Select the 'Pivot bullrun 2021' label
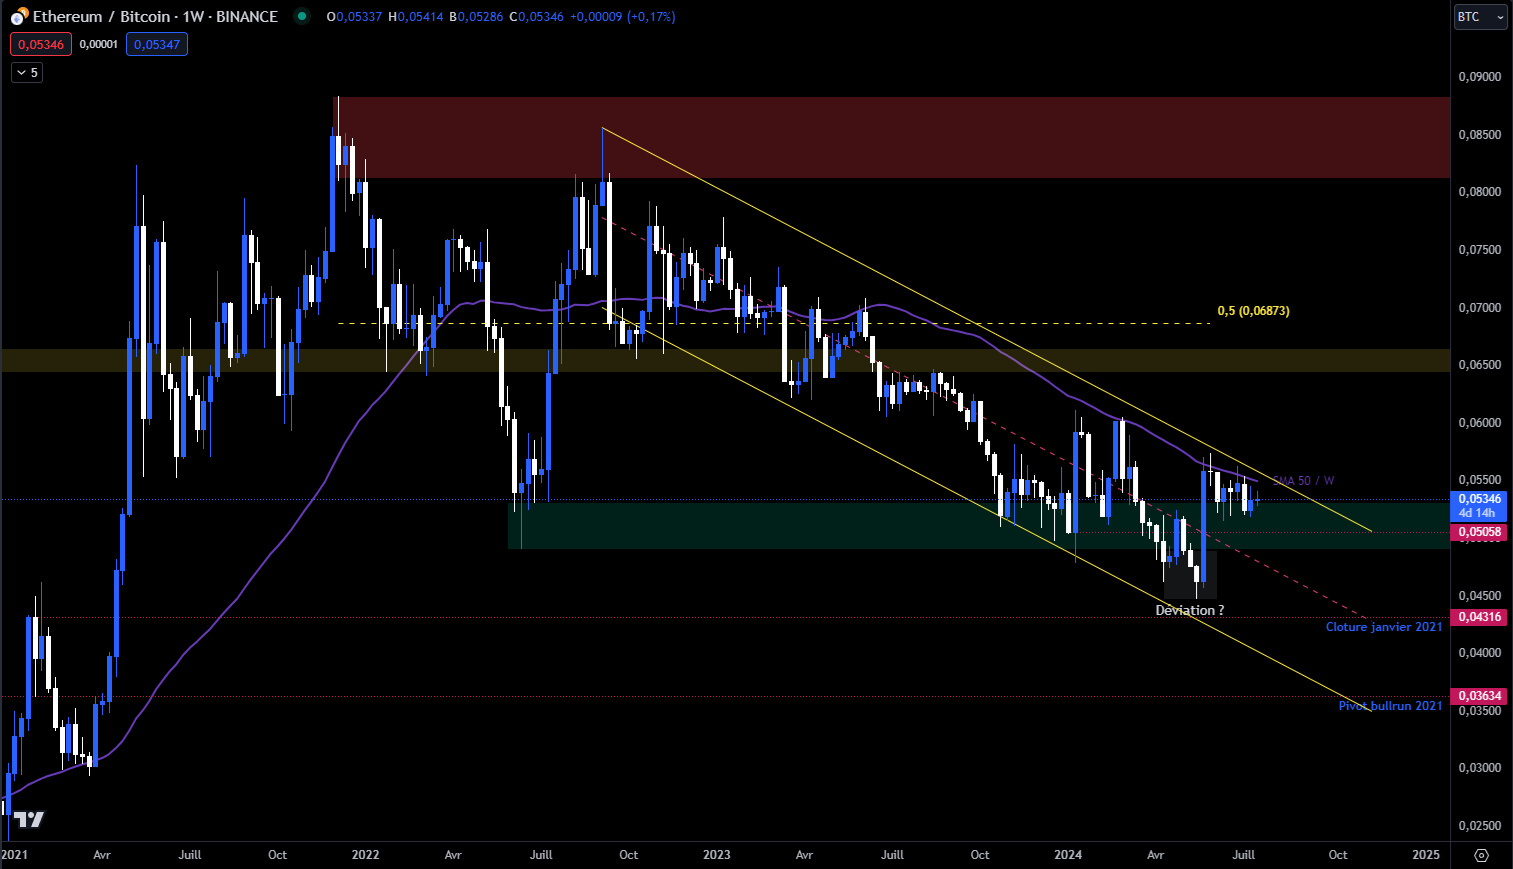This screenshot has width=1513, height=869. (1390, 706)
